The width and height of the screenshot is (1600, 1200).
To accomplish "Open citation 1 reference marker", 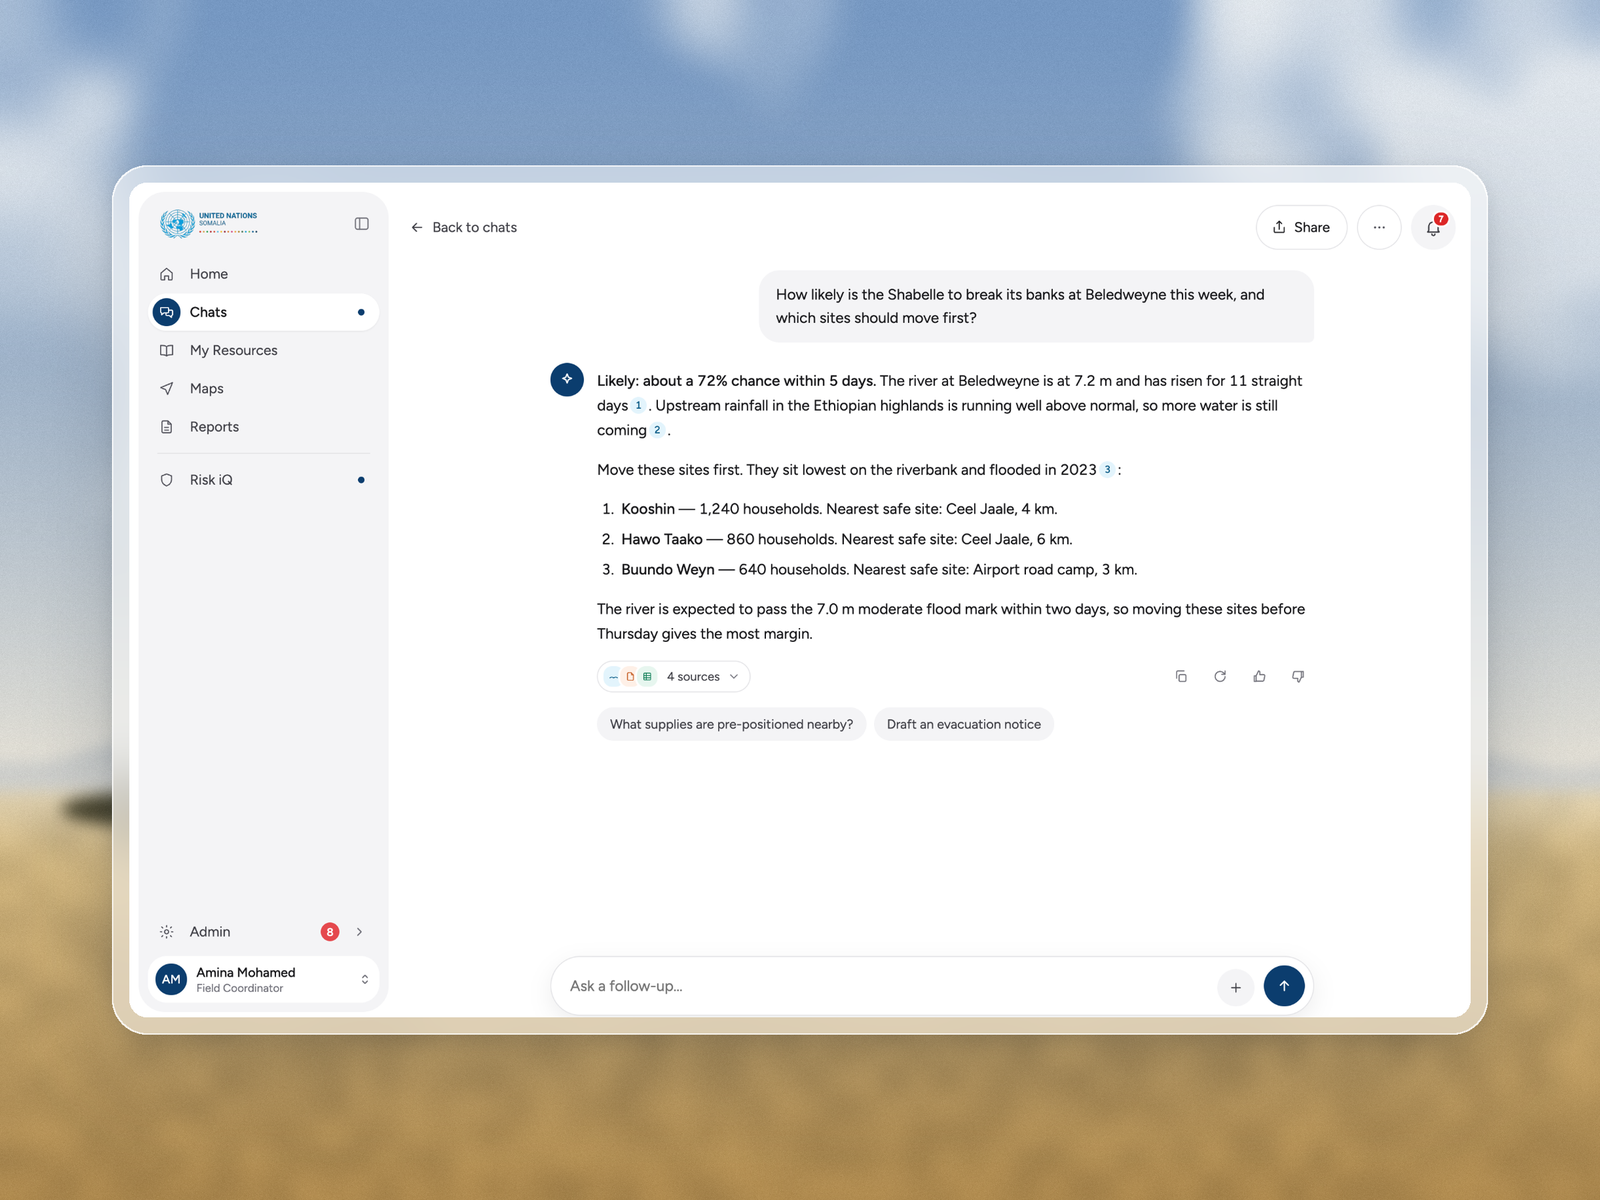I will [638, 406].
